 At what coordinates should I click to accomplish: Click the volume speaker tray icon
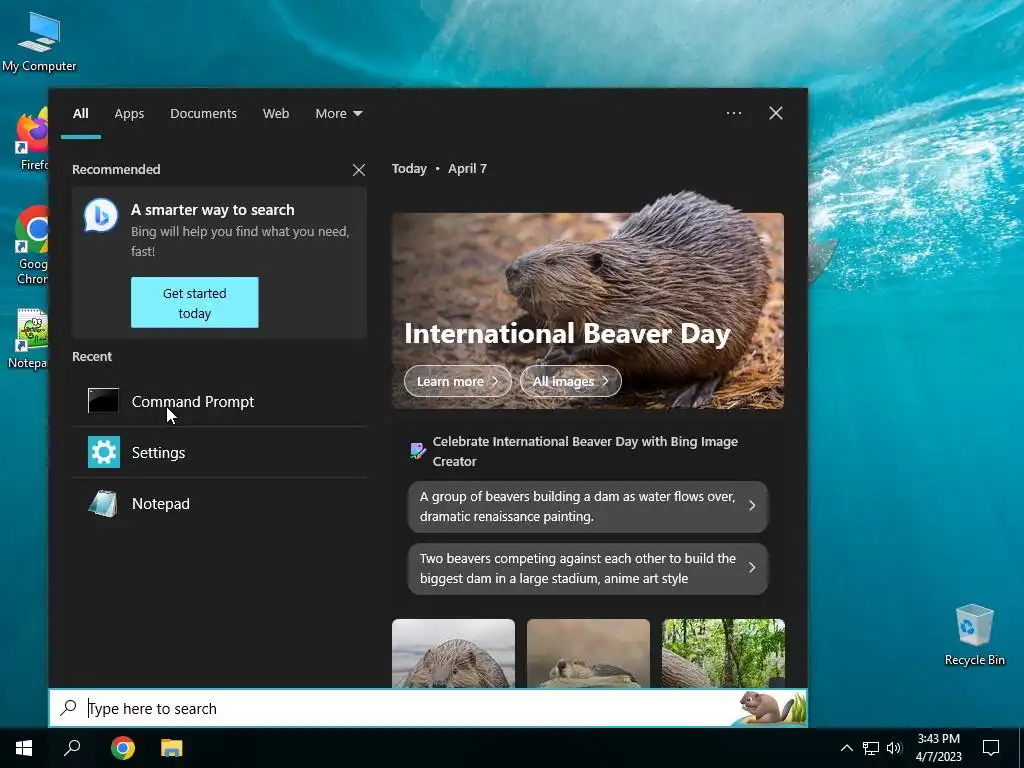[x=894, y=748]
